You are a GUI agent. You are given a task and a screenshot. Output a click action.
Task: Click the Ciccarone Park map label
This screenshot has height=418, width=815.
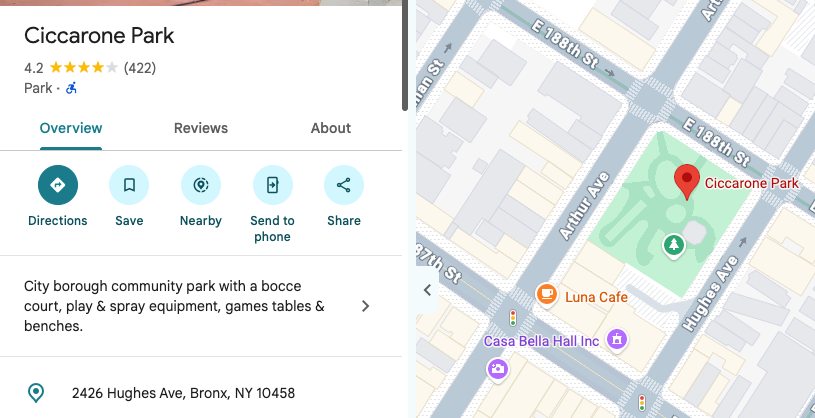(x=752, y=183)
